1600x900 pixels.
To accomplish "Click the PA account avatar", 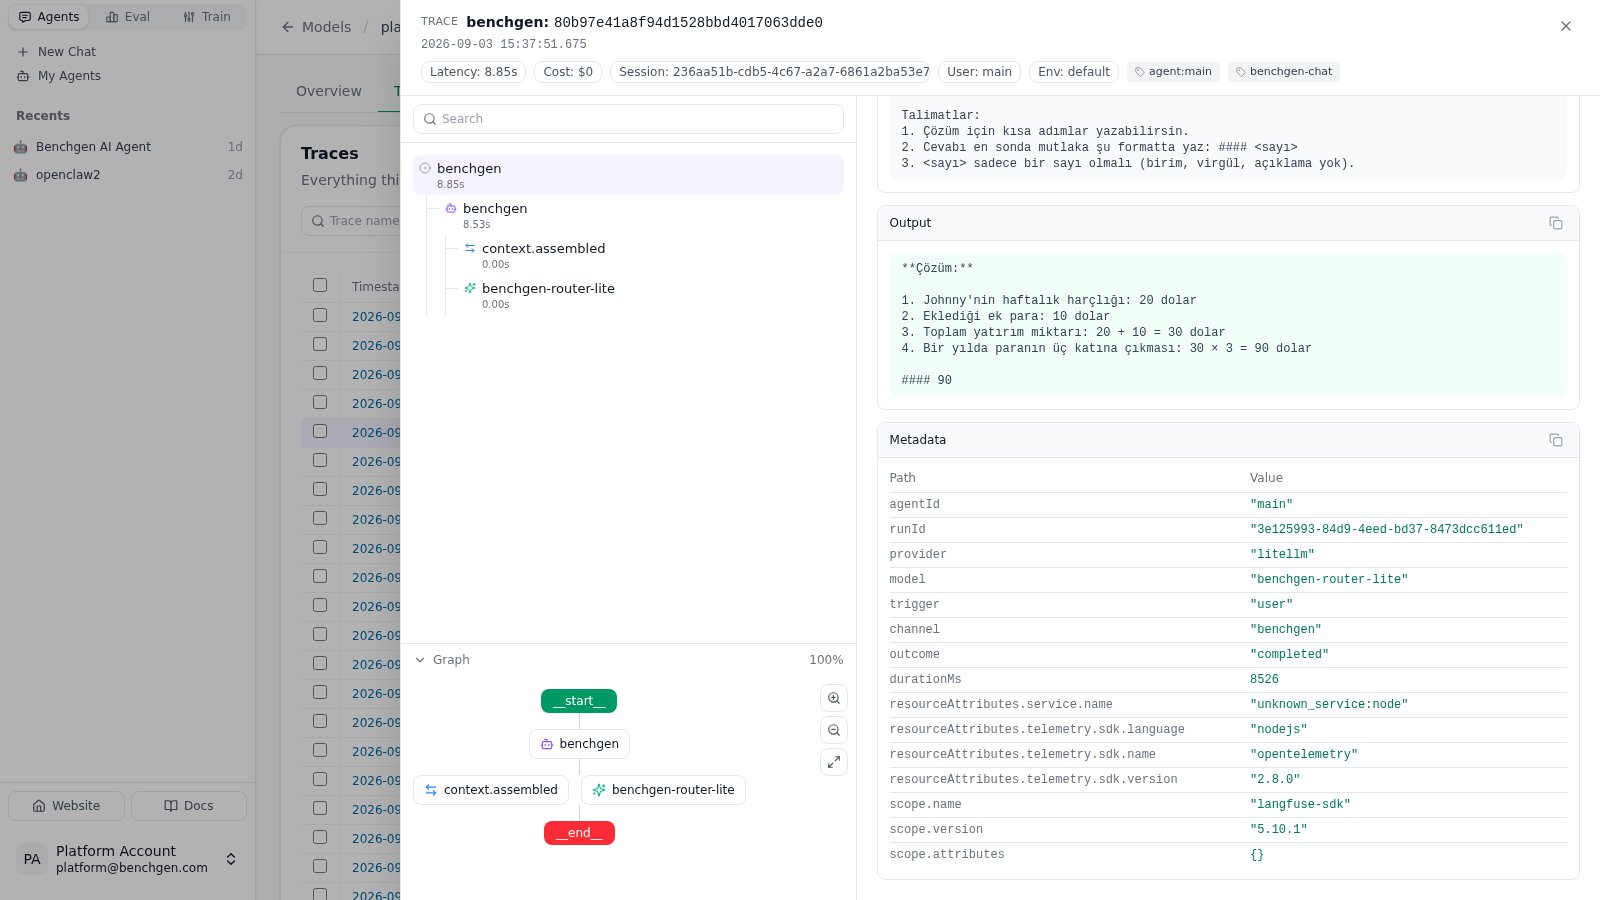I will 32,859.
